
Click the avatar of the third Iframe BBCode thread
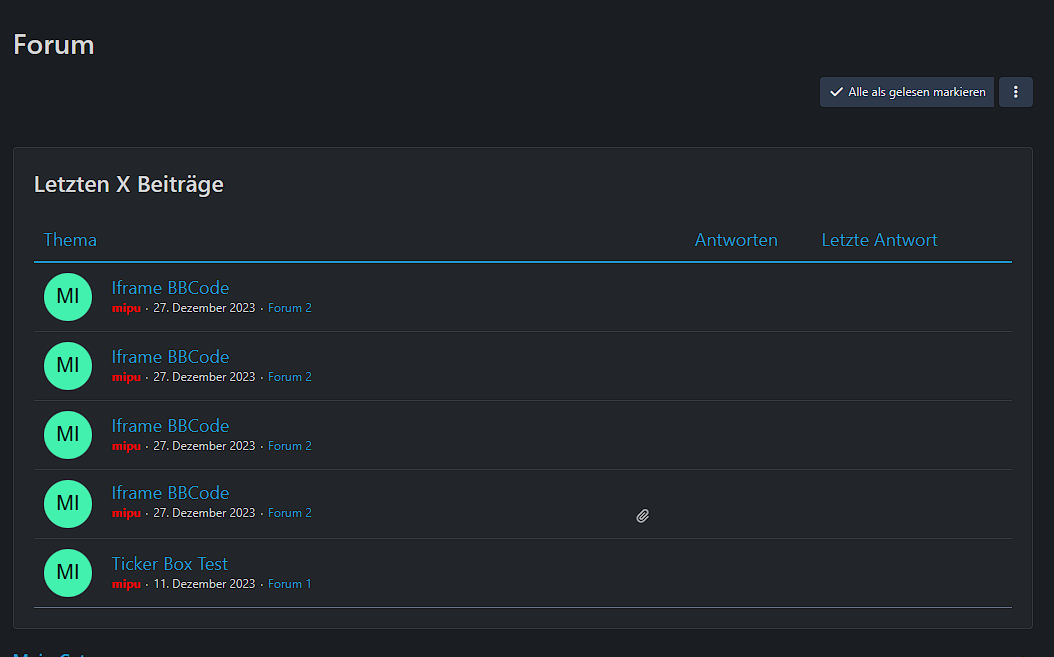coord(68,435)
